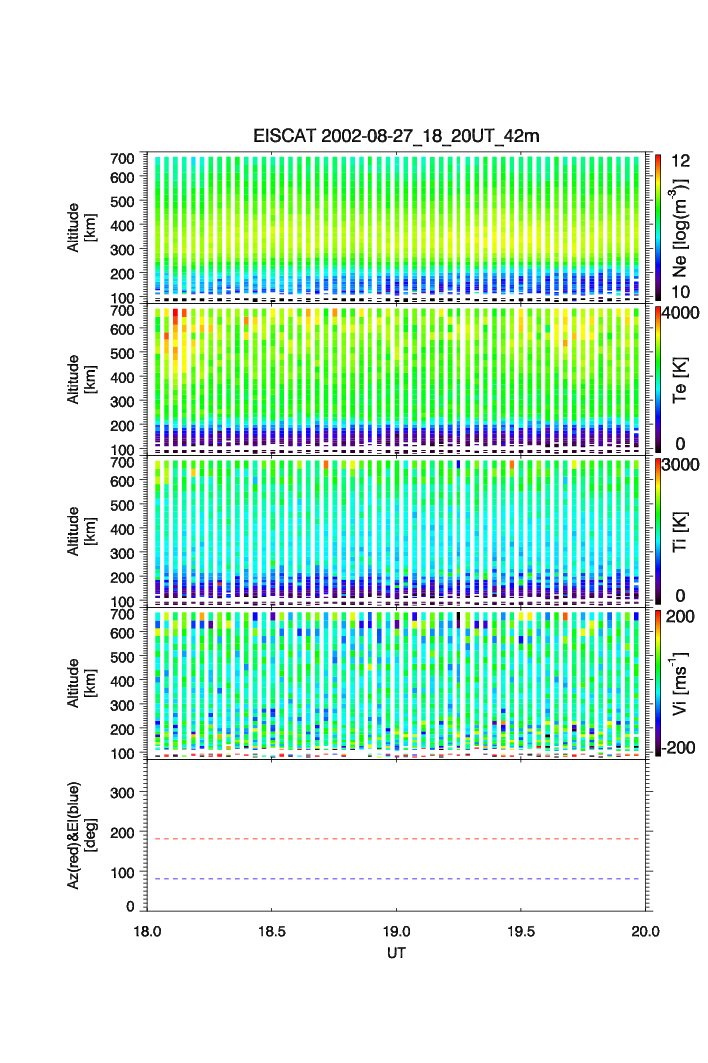Image resolution: width=708 pixels, height=1063 pixels.
Task: Click the Az(red)&El(blue) axis label
Action: click(80, 835)
